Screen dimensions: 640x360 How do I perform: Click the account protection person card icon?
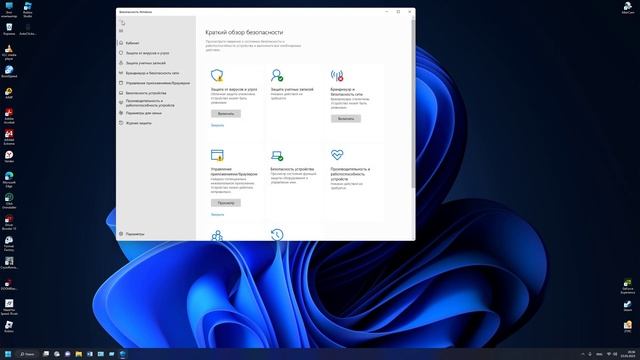coord(277,76)
